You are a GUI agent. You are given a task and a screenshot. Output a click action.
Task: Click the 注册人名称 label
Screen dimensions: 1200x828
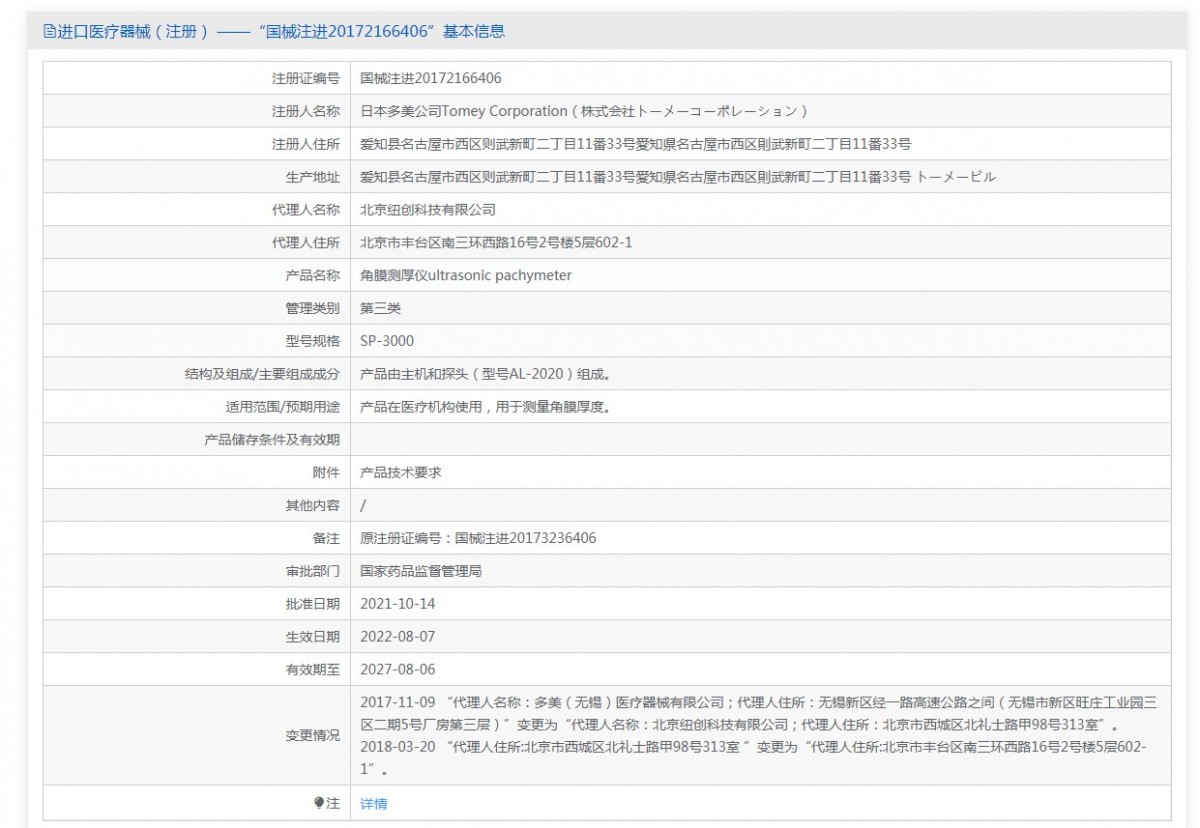pyautogui.click(x=306, y=111)
